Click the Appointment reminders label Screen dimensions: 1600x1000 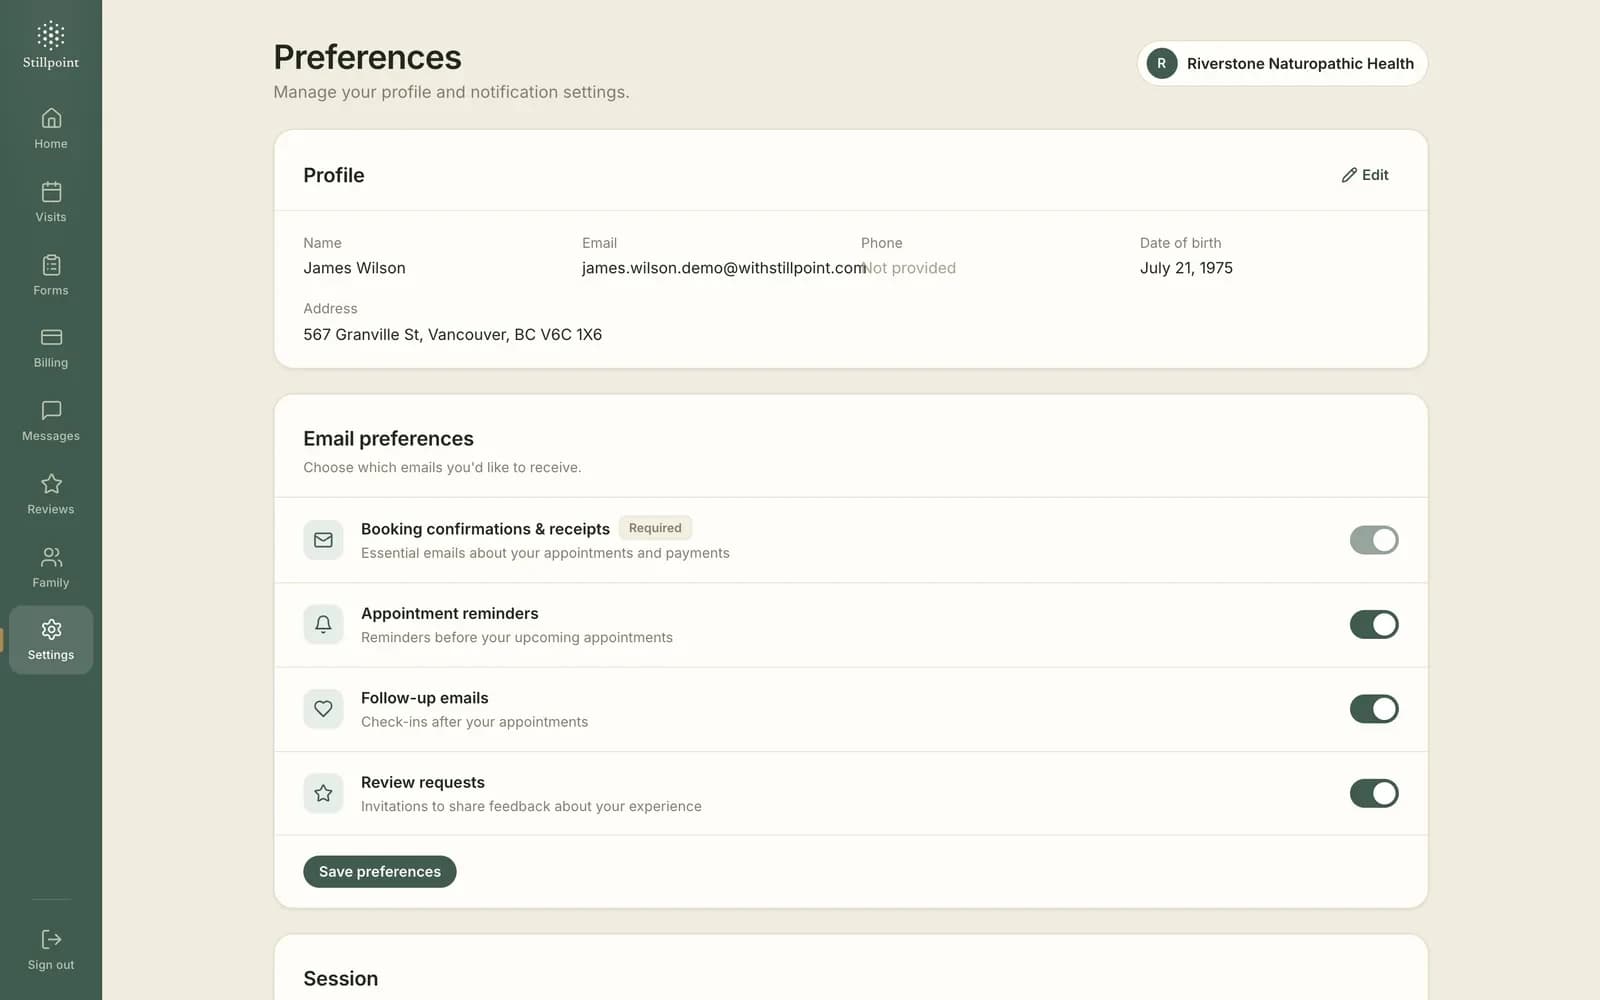450,613
